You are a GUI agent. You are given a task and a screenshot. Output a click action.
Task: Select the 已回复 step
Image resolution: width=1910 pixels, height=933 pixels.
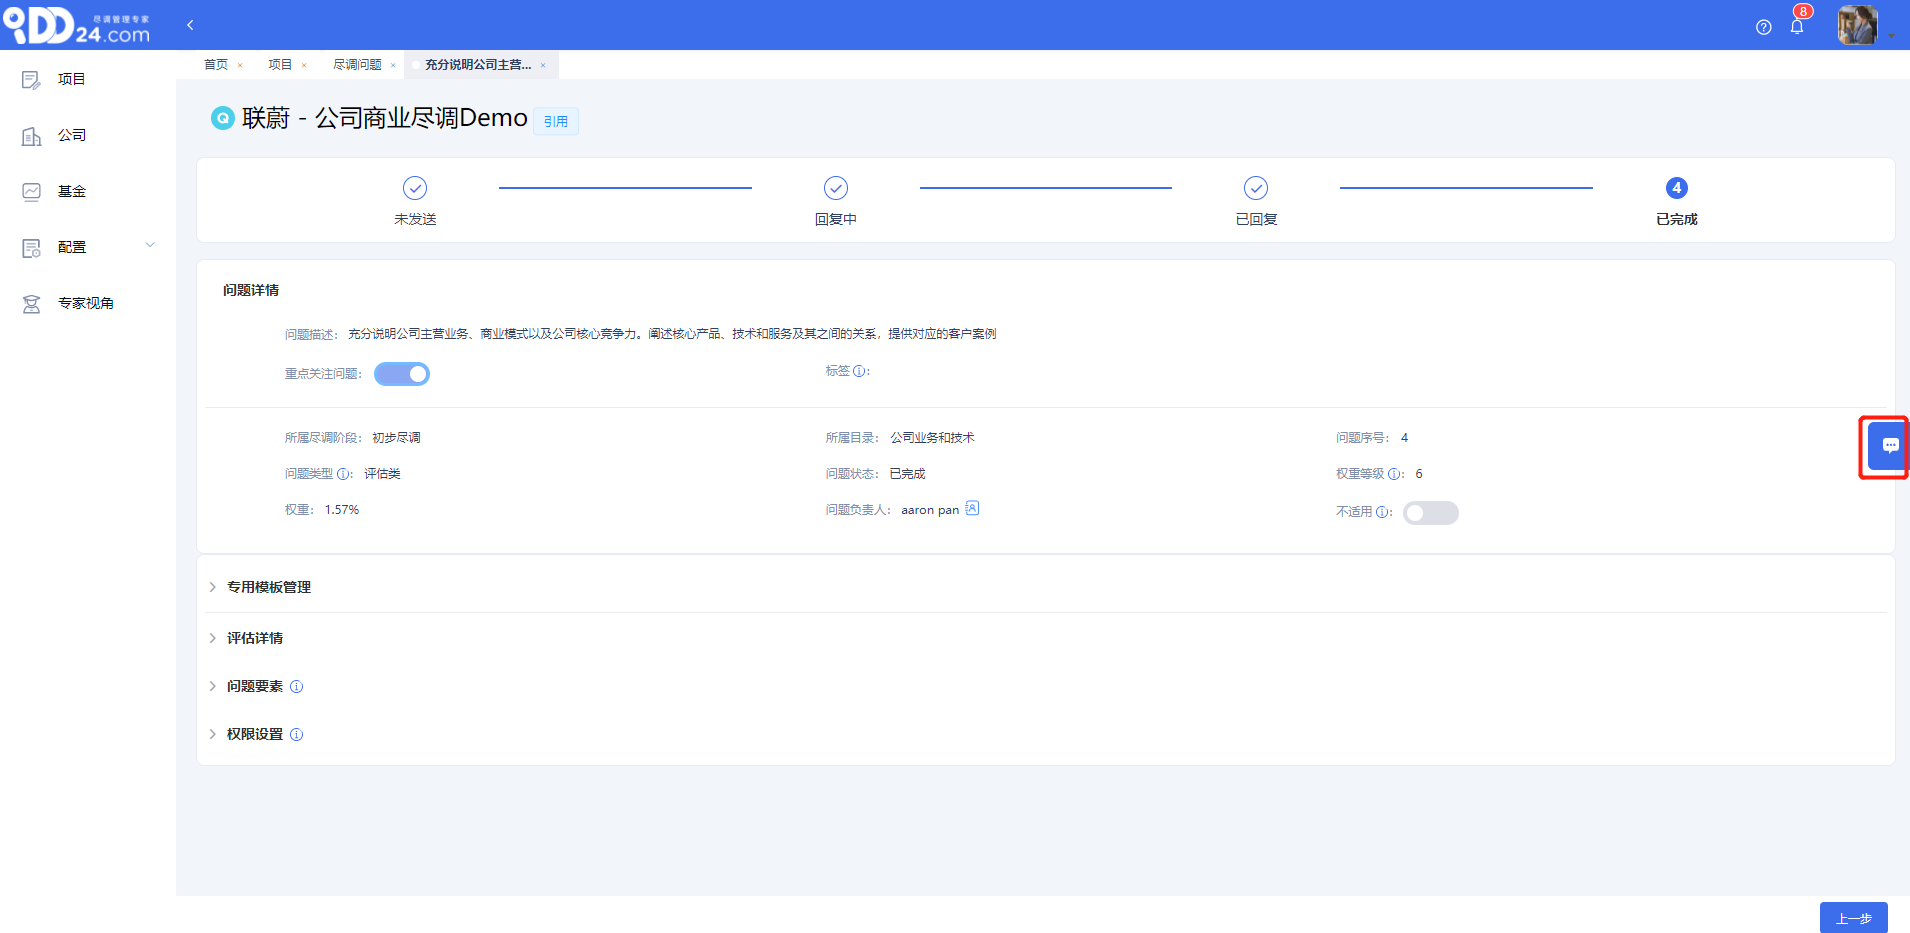1256,200
